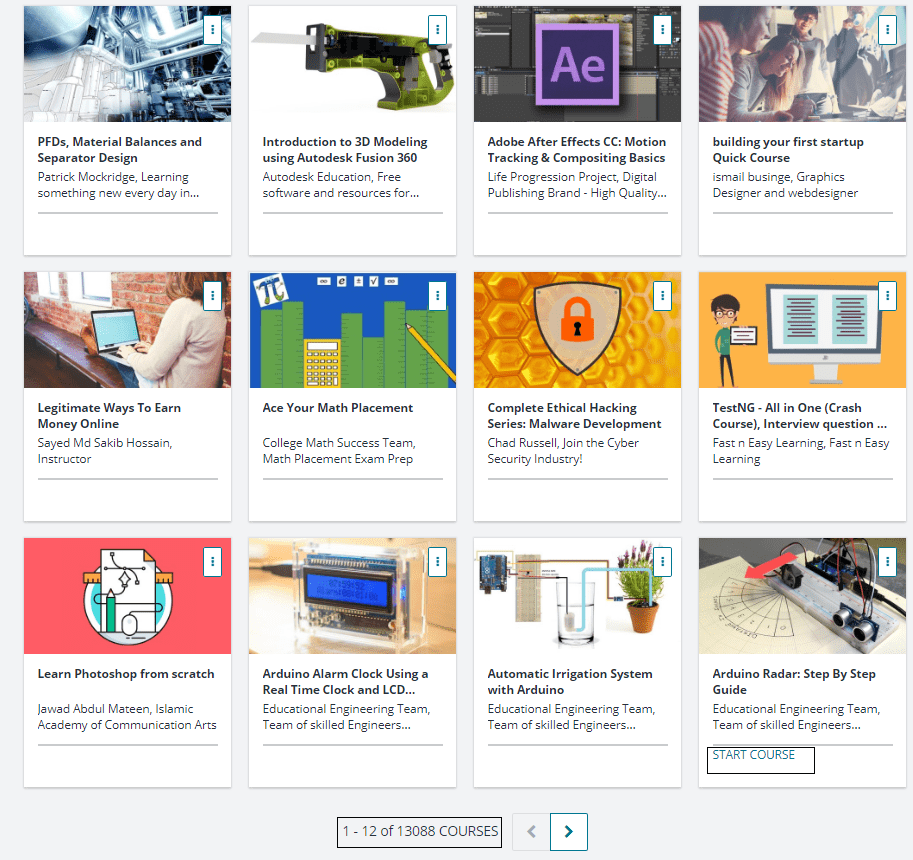Open three-dot menu on Legitimate Ways To Earn card
This screenshot has height=860, width=913.
pos(212,295)
